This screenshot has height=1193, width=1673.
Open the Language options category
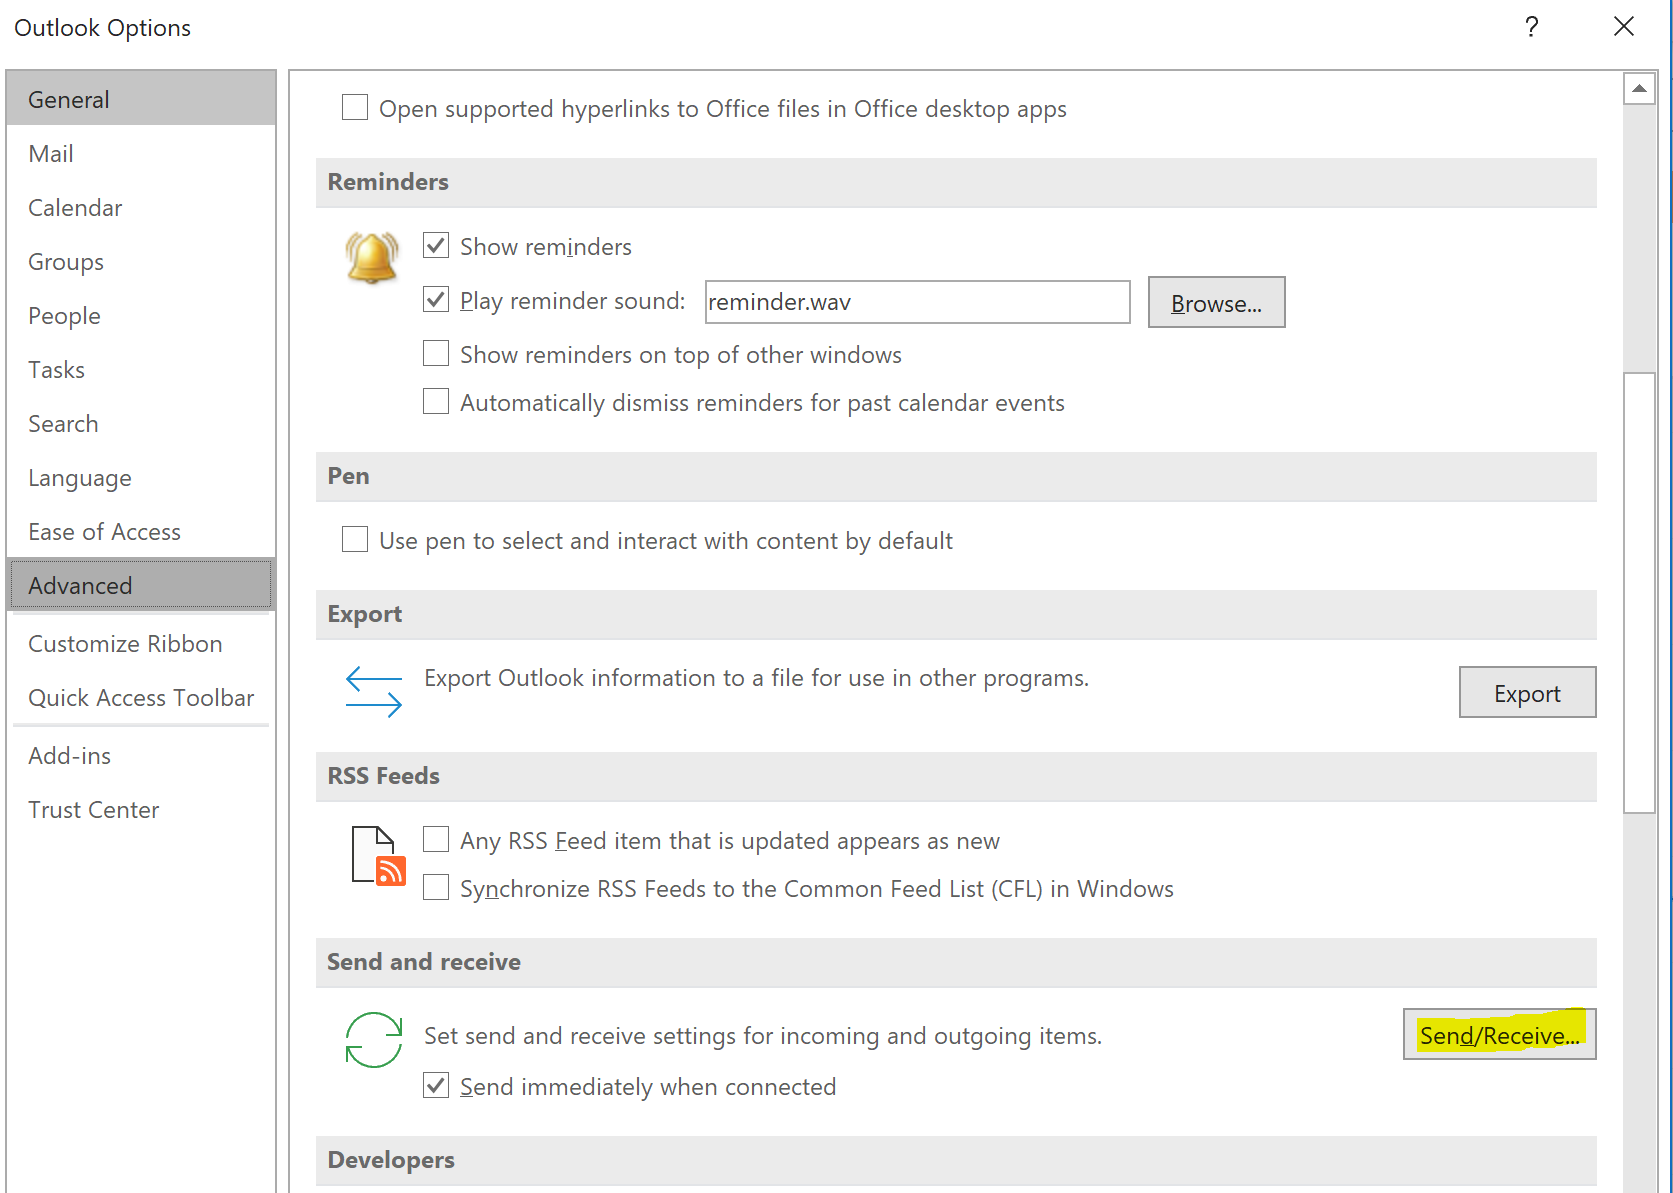[141, 477]
